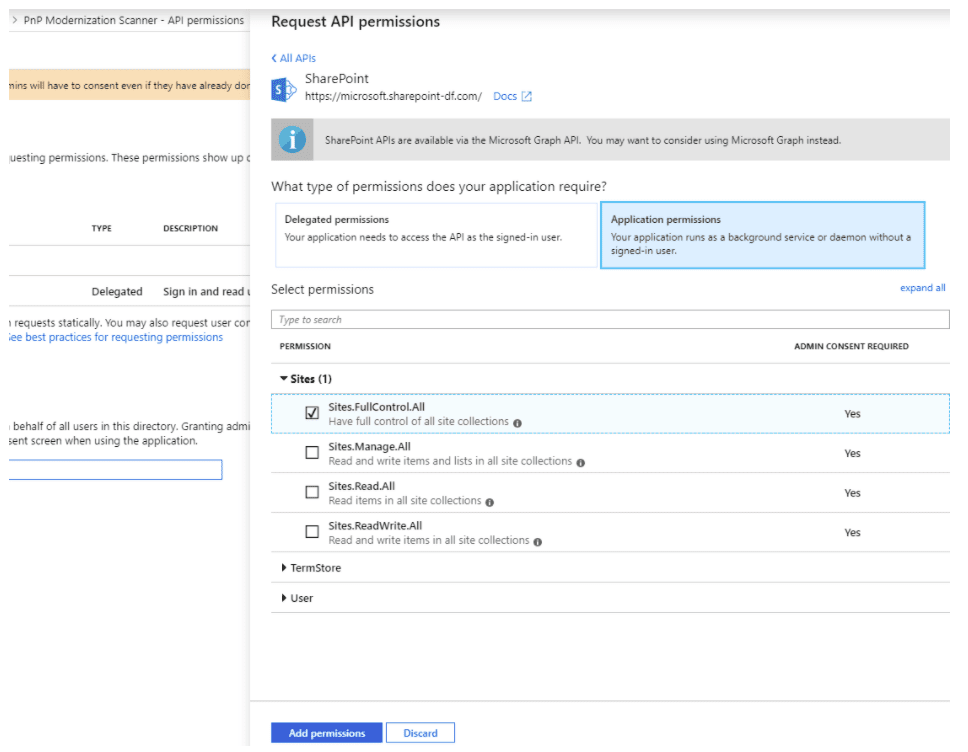The width and height of the screenshot is (968, 752).
Task: Click the Sites.Read.All permission name
Action: coord(362,486)
